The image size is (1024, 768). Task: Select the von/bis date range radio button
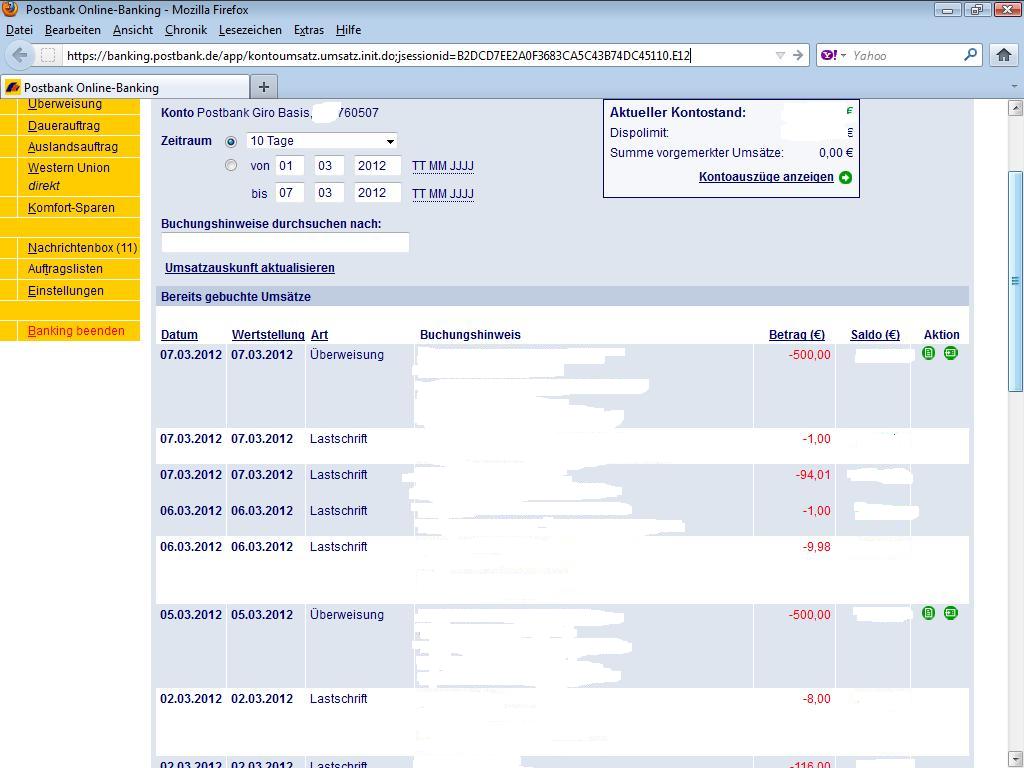click(231, 166)
